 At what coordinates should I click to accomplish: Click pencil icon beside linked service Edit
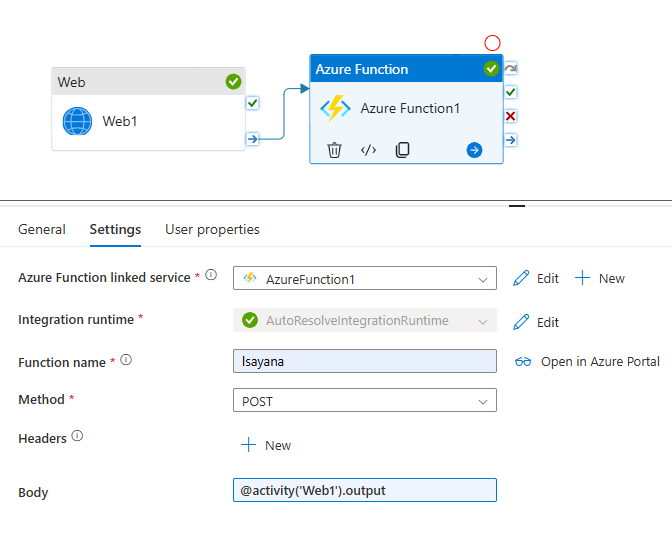tap(521, 278)
